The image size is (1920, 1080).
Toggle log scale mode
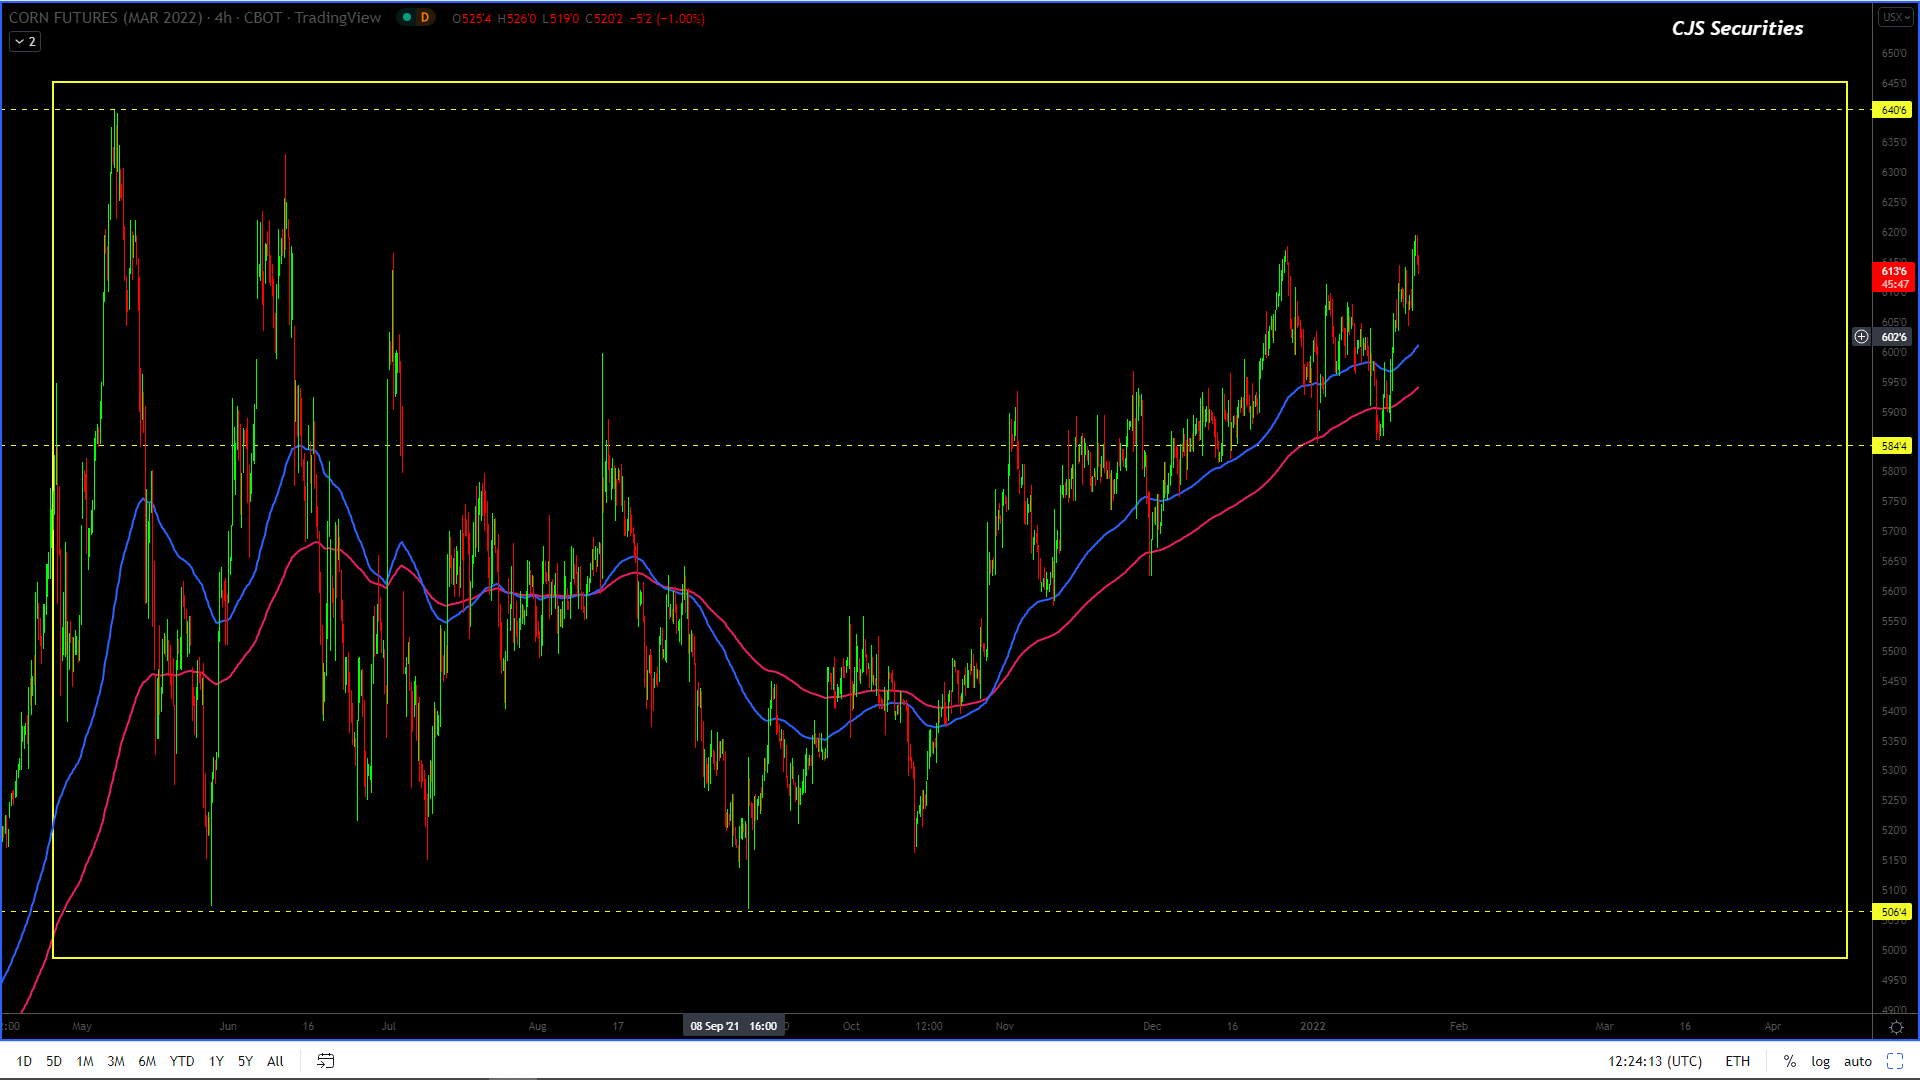(x=1820, y=1061)
